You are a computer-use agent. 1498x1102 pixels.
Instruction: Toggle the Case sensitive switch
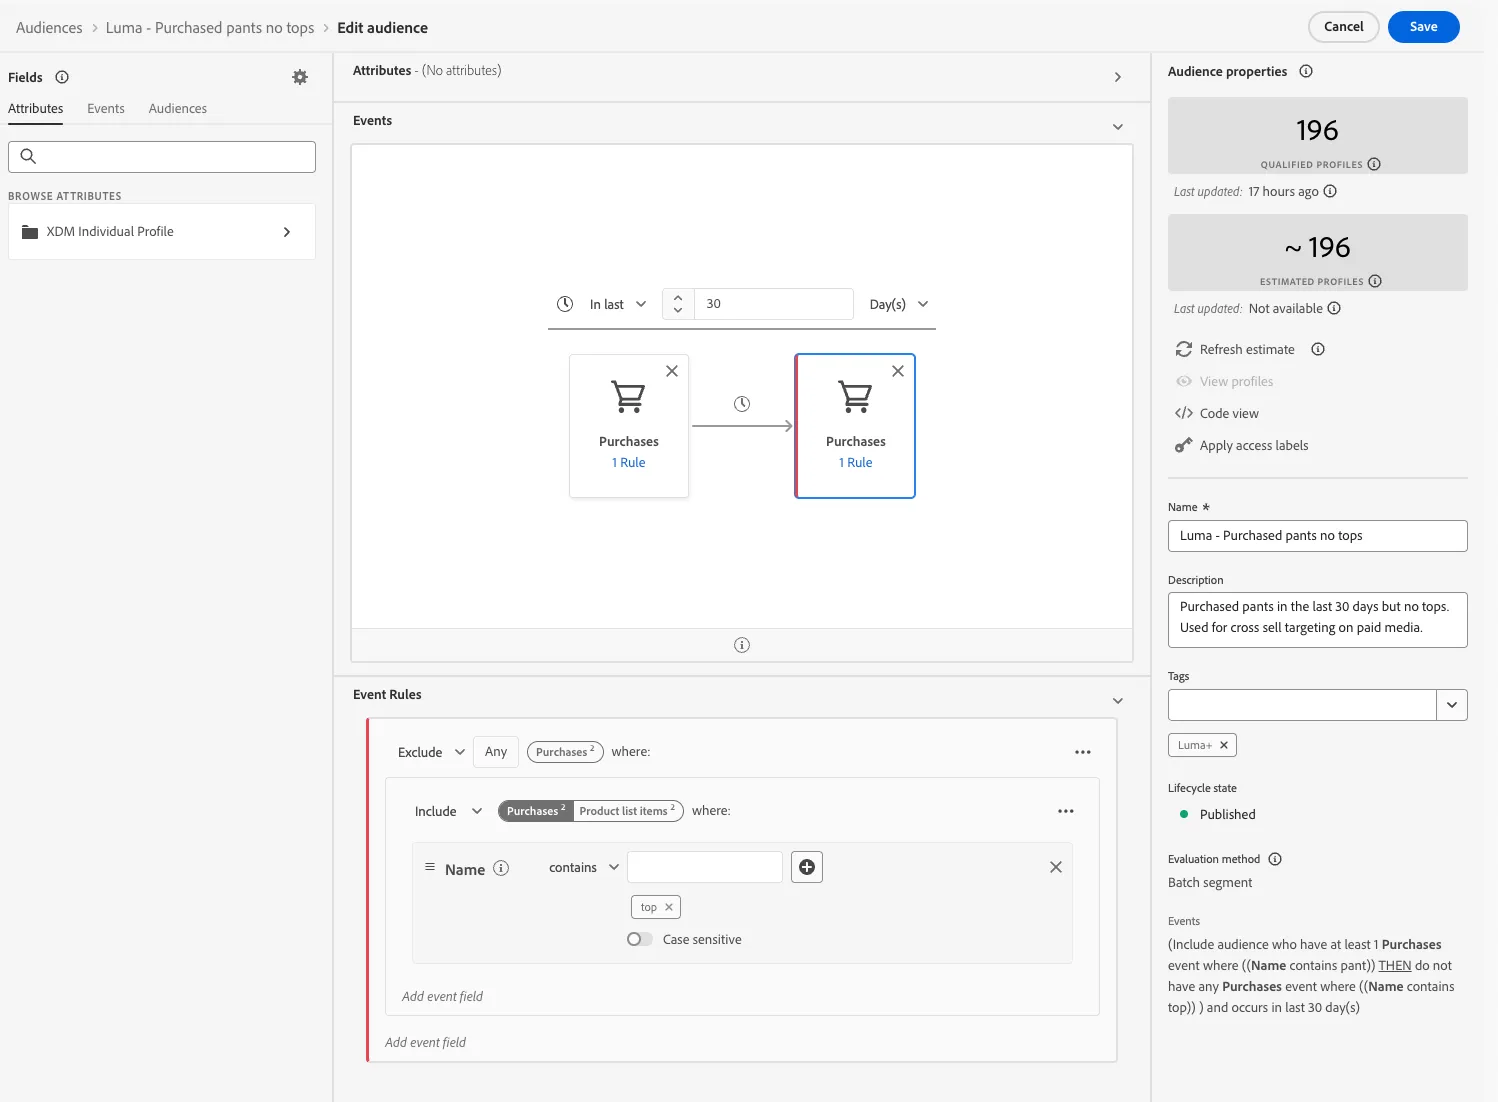click(x=640, y=939)
